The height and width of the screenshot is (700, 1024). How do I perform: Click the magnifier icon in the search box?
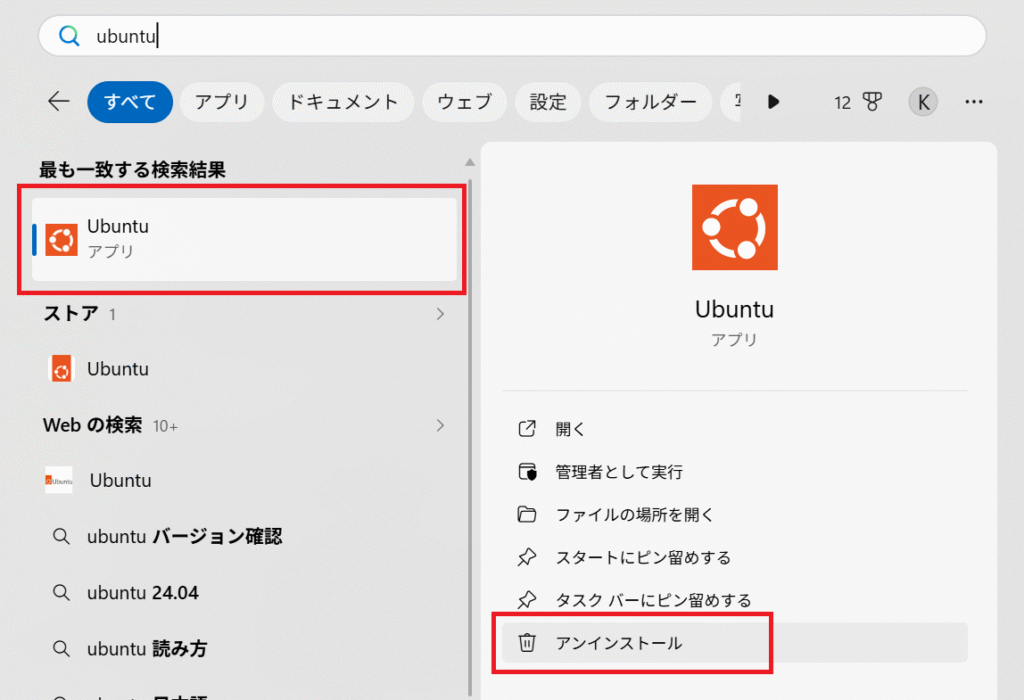[68, 35]
